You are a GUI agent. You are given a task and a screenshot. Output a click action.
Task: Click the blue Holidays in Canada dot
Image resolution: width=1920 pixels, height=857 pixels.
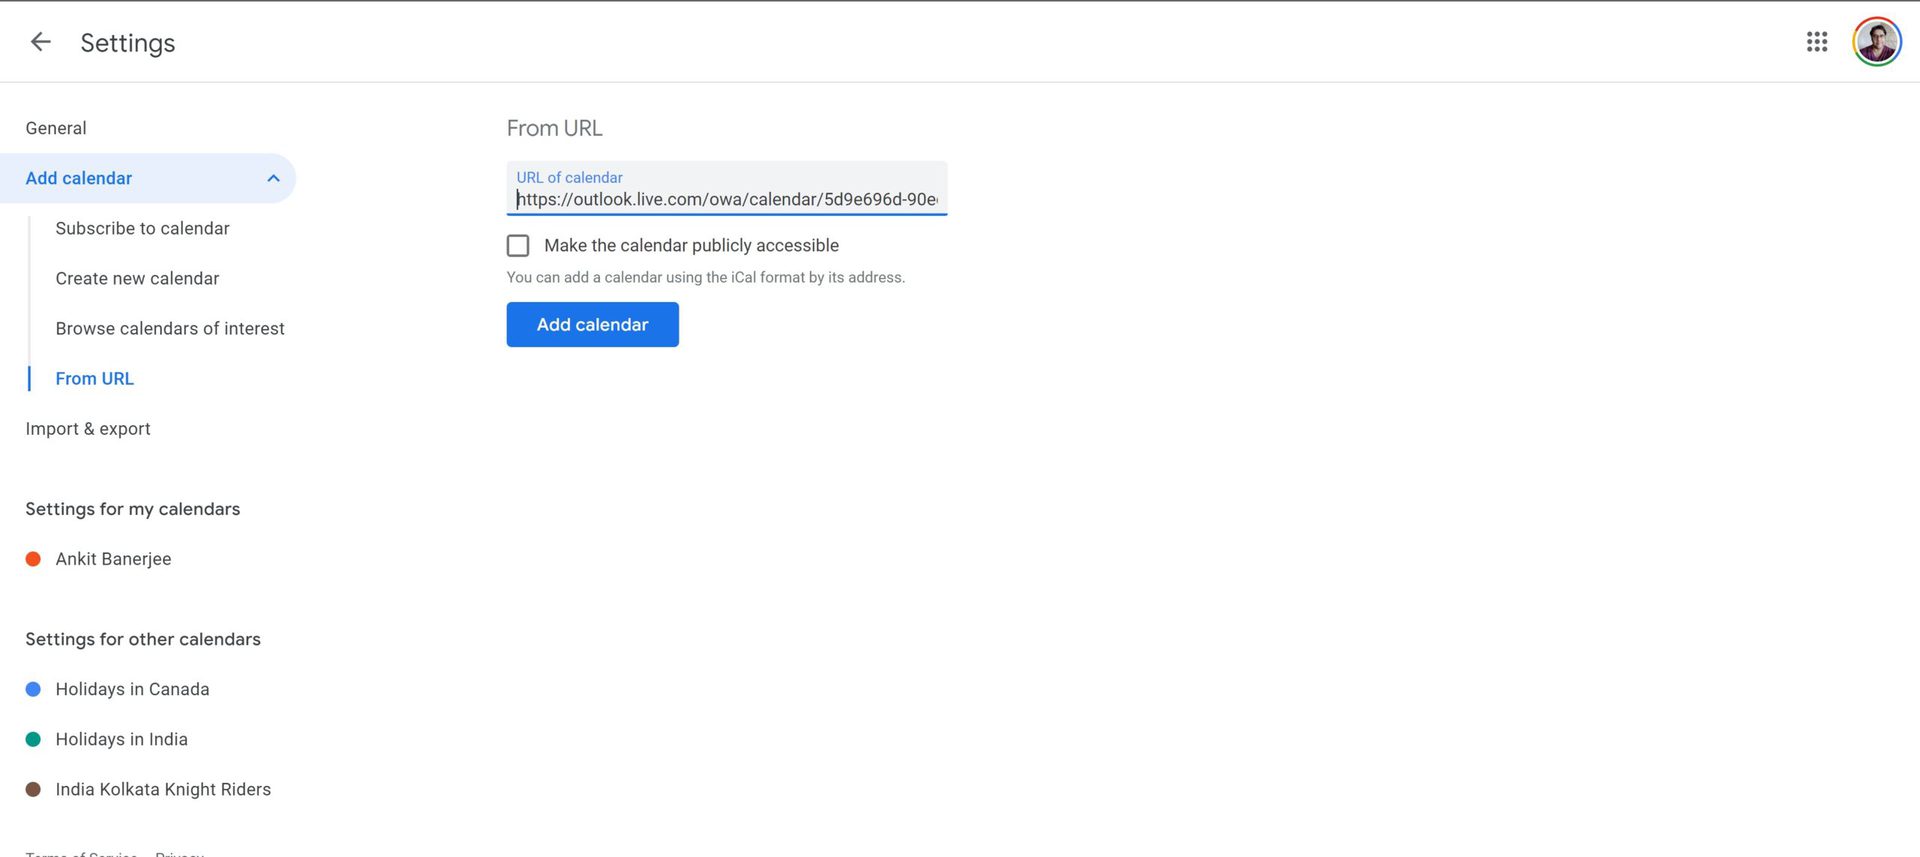[33, 689]
